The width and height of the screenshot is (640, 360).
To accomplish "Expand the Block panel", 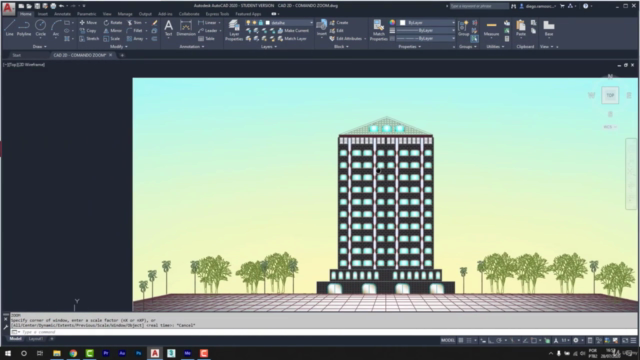I will pyautogui.click(x=341, y=47).
